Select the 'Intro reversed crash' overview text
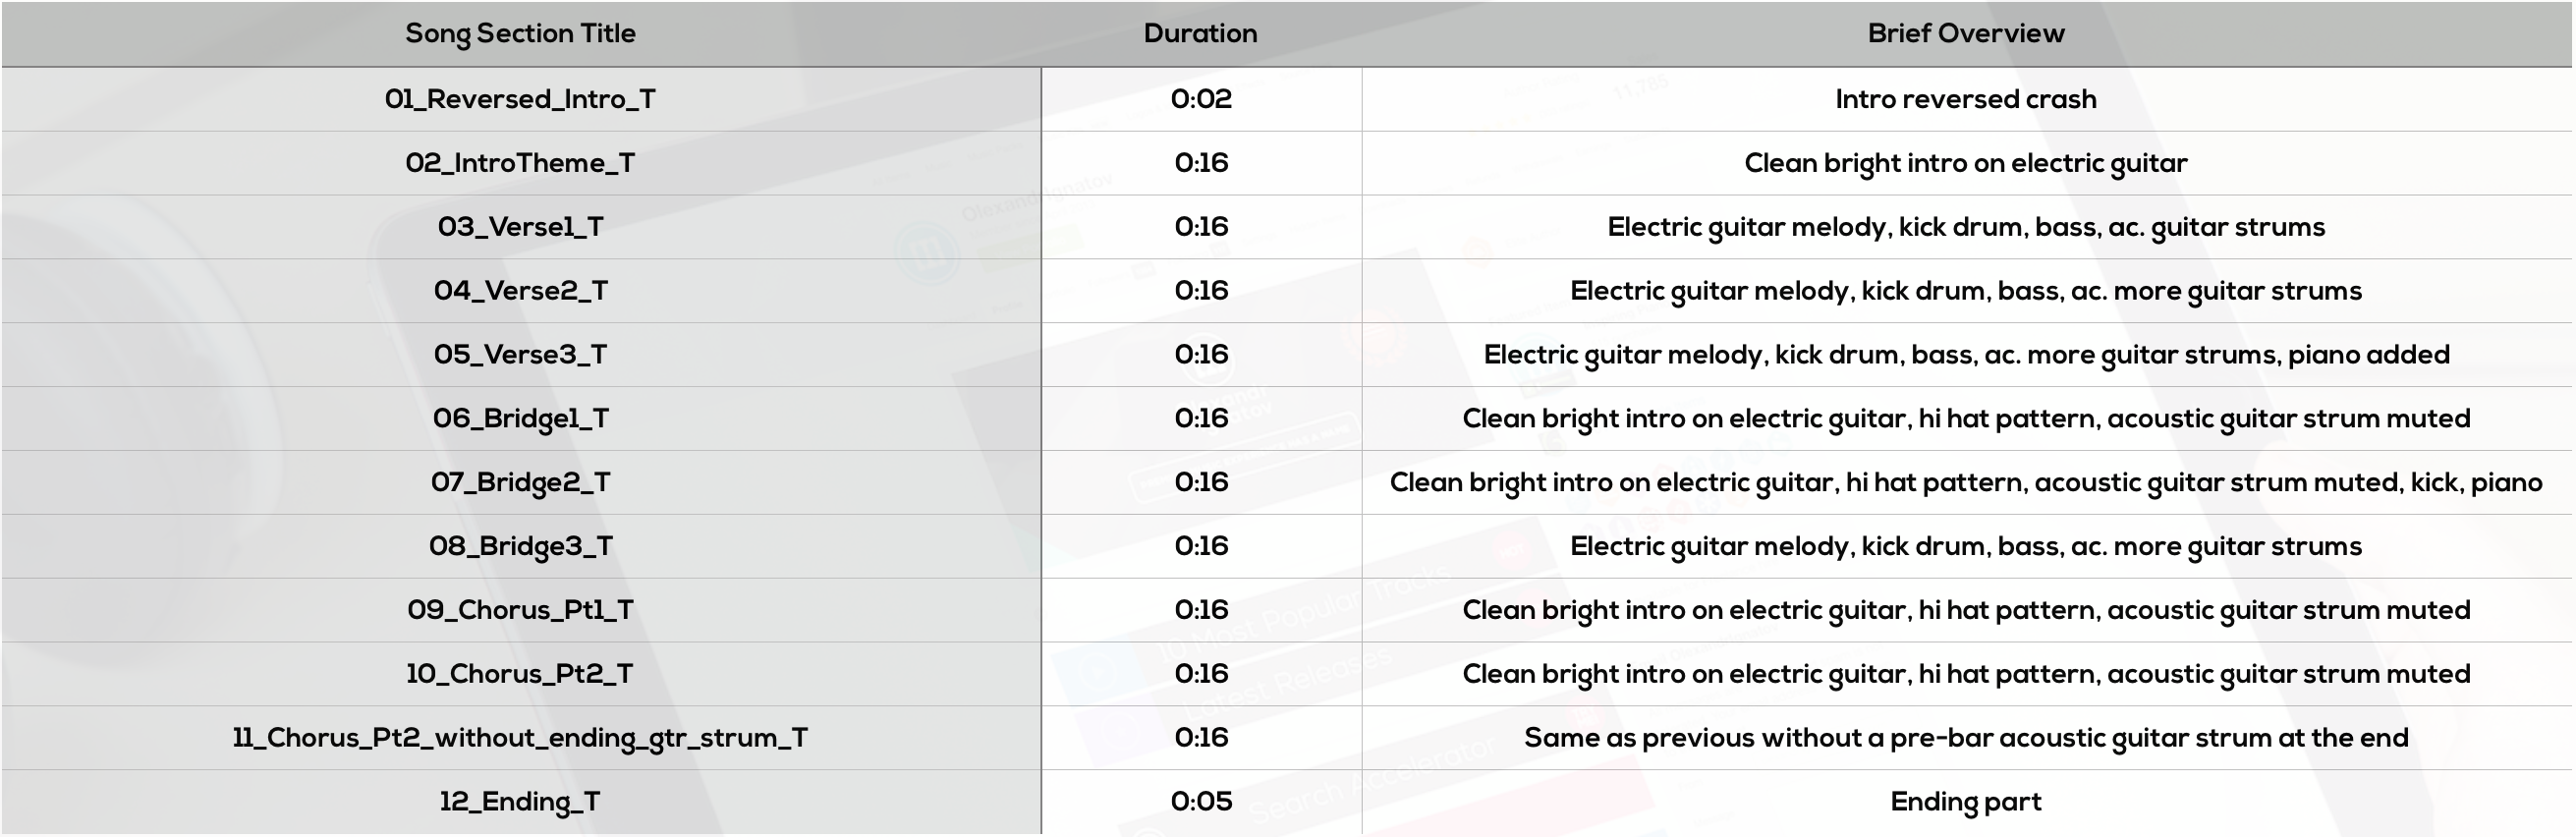2576x837 pixels. click(x=1965, y=99)
